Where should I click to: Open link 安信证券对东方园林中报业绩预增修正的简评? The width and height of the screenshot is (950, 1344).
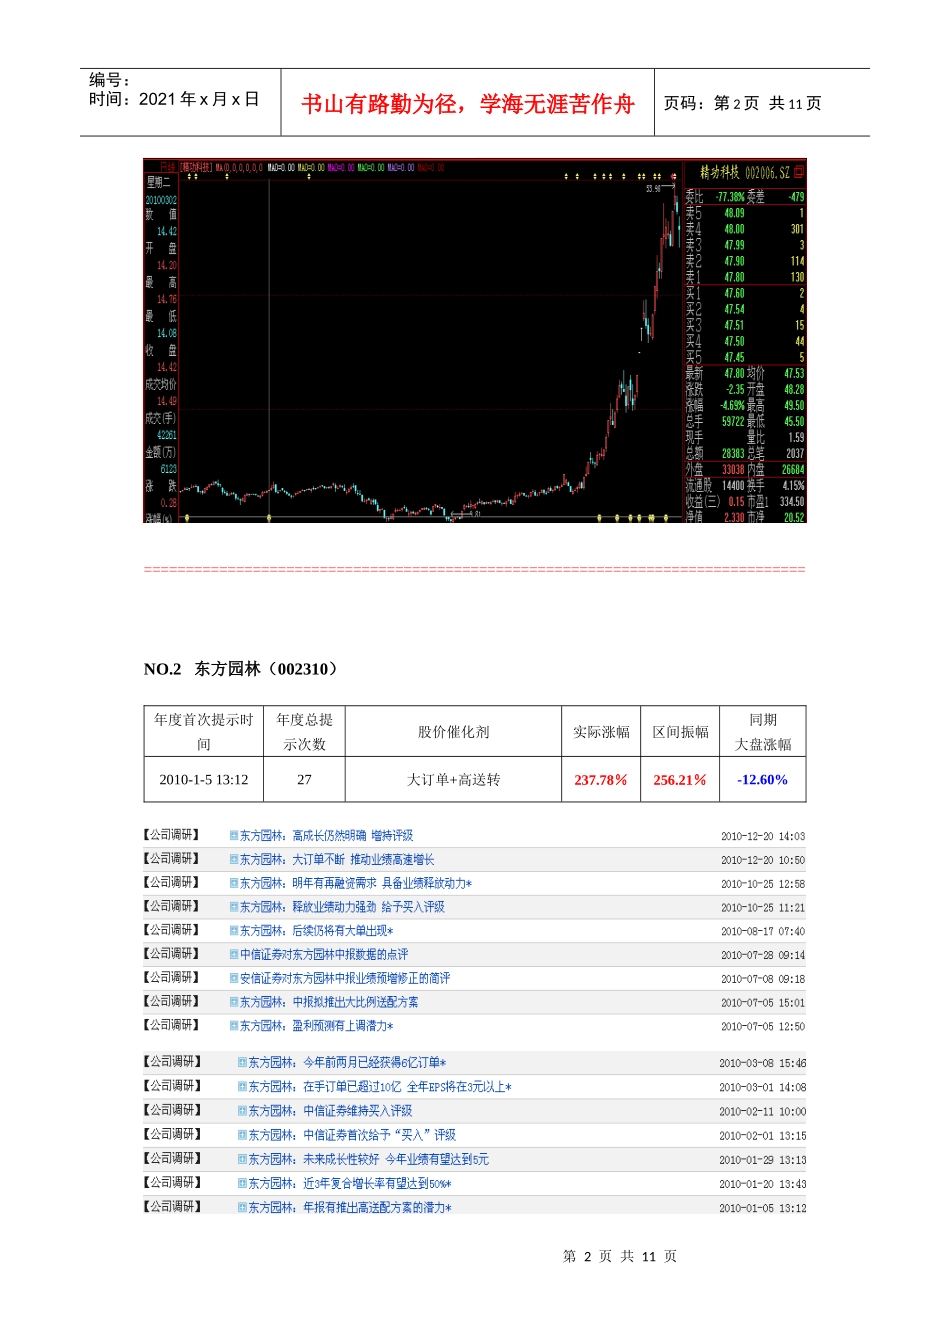point(345,978)
